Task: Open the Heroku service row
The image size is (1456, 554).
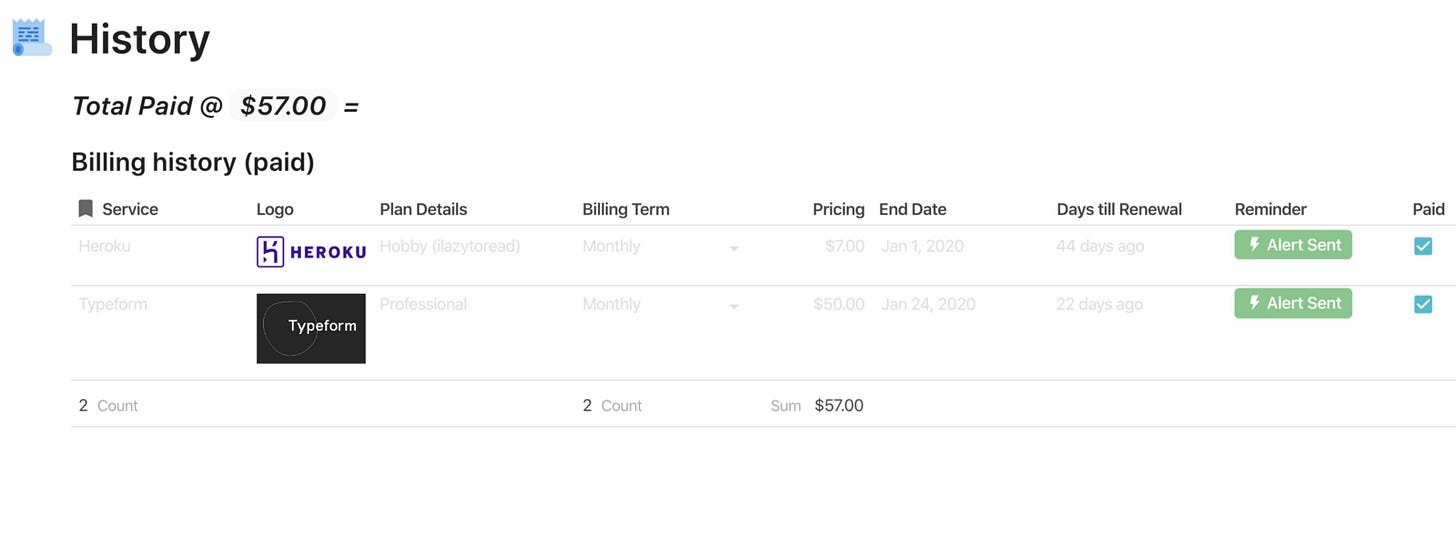Action: point(105,246)
